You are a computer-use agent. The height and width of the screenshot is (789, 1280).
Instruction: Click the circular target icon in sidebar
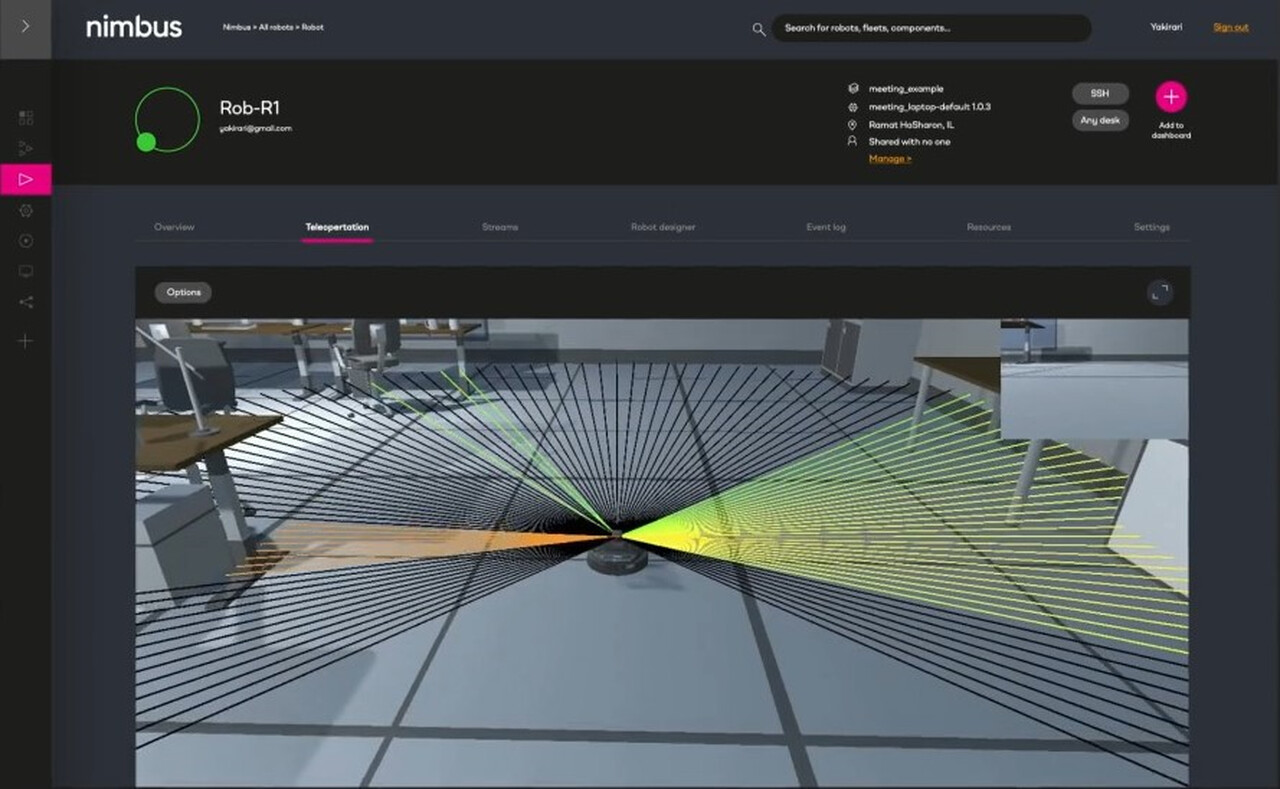pos(26,241)
